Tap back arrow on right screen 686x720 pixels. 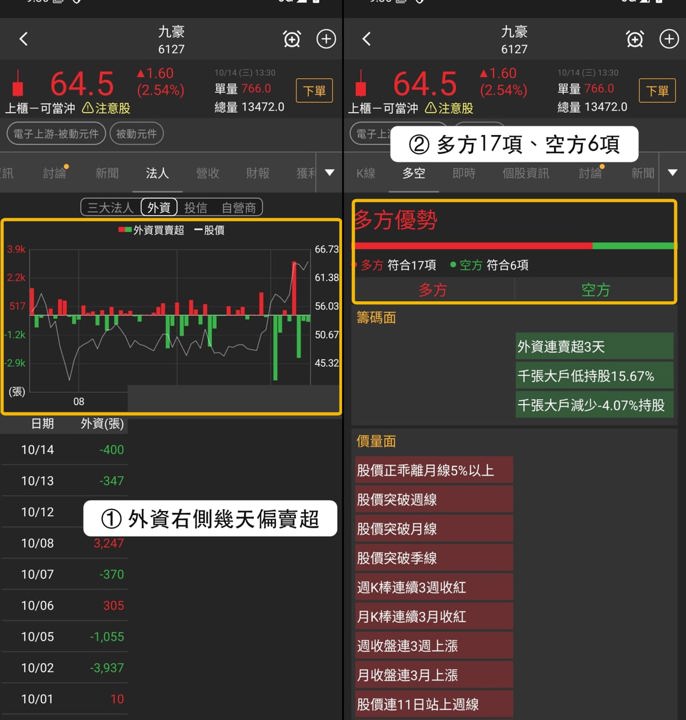[366, 39]
